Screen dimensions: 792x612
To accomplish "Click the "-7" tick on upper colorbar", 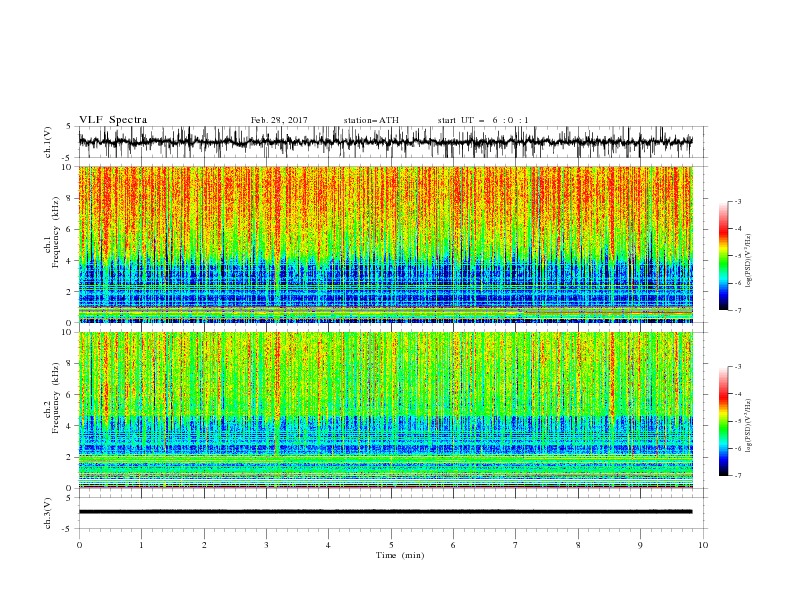I will [x=738, y=310].
